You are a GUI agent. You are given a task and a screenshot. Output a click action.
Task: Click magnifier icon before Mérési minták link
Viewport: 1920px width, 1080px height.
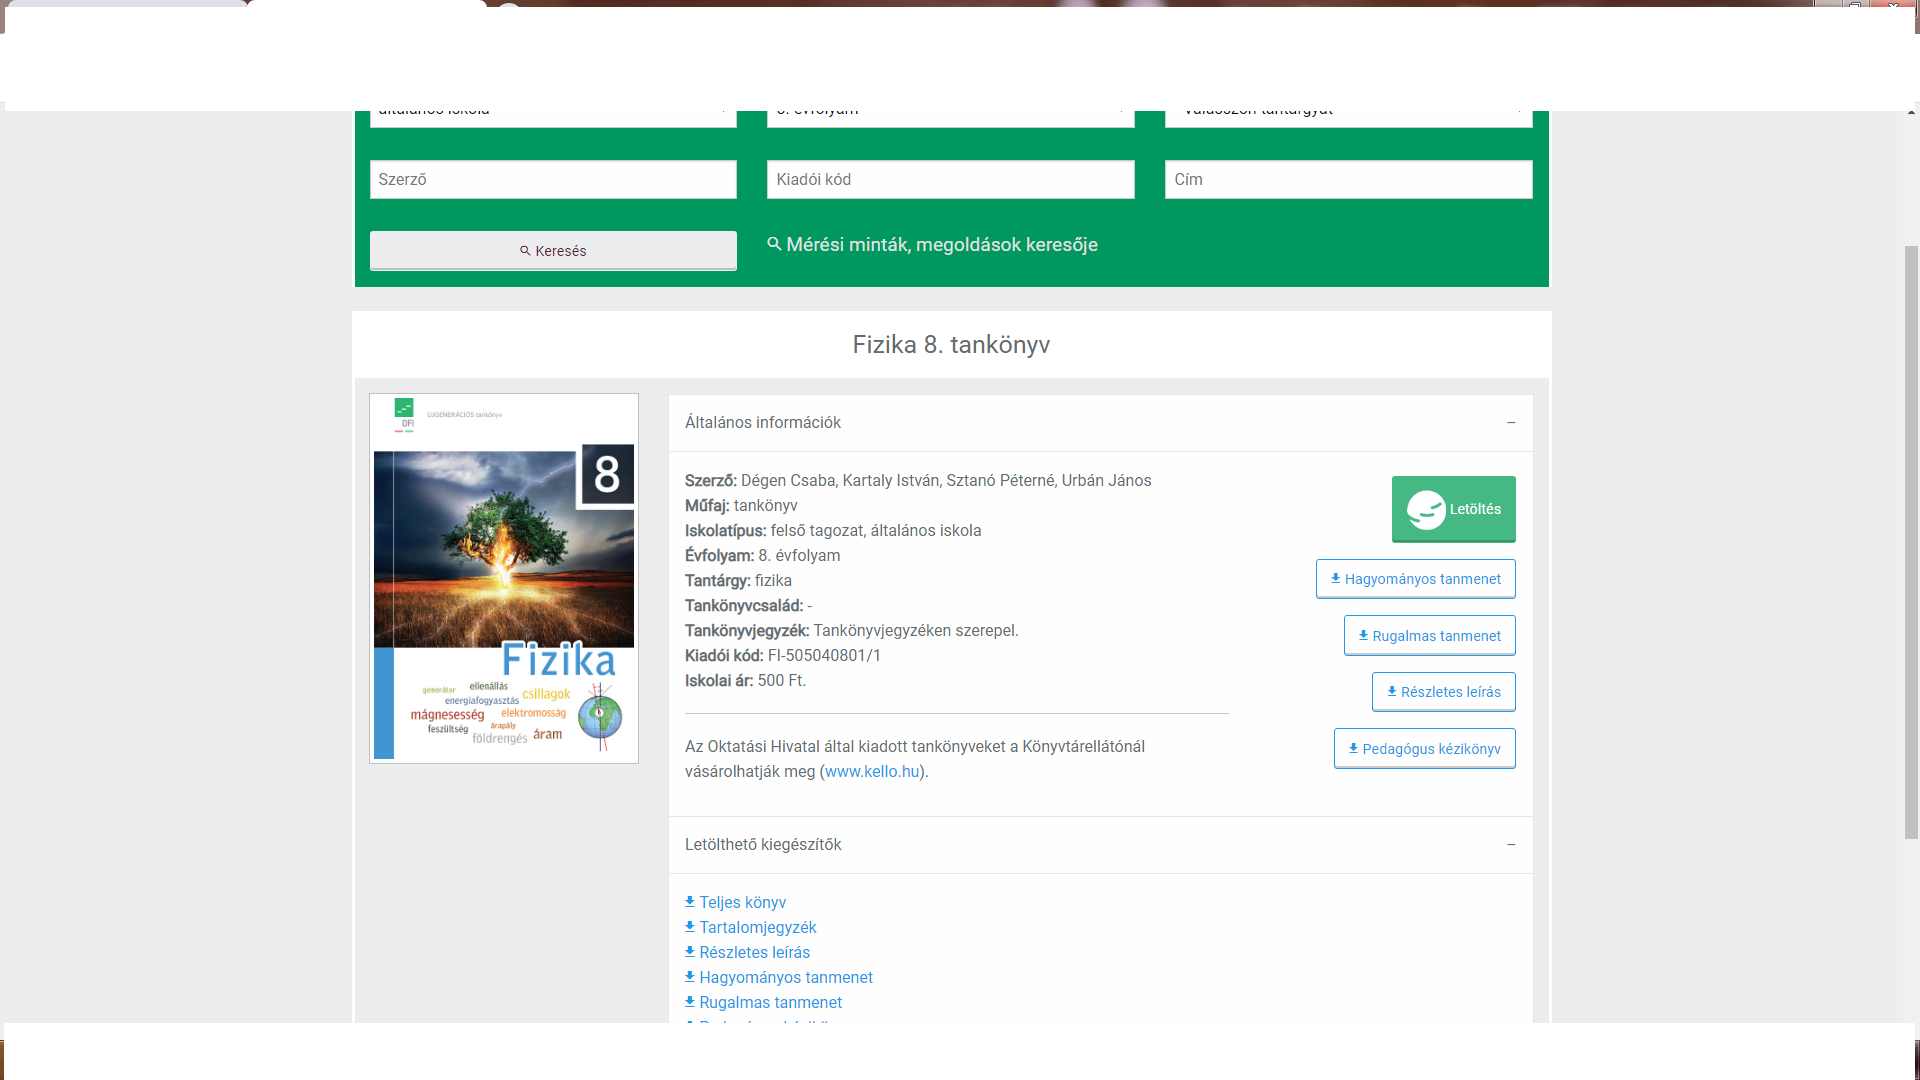tap(774, 244)
